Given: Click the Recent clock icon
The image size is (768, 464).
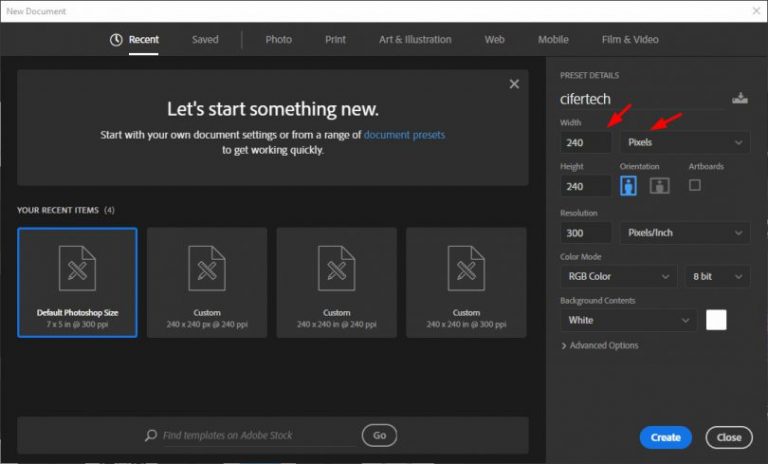Looking at the screenshot, I should (116, 40).
